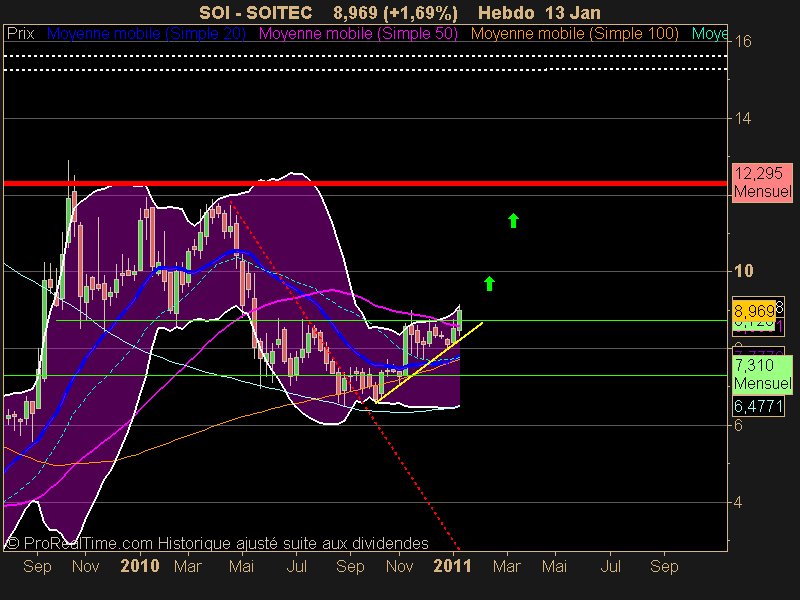
Task: Select the Prix legend entry
Action: pos(20,34)
